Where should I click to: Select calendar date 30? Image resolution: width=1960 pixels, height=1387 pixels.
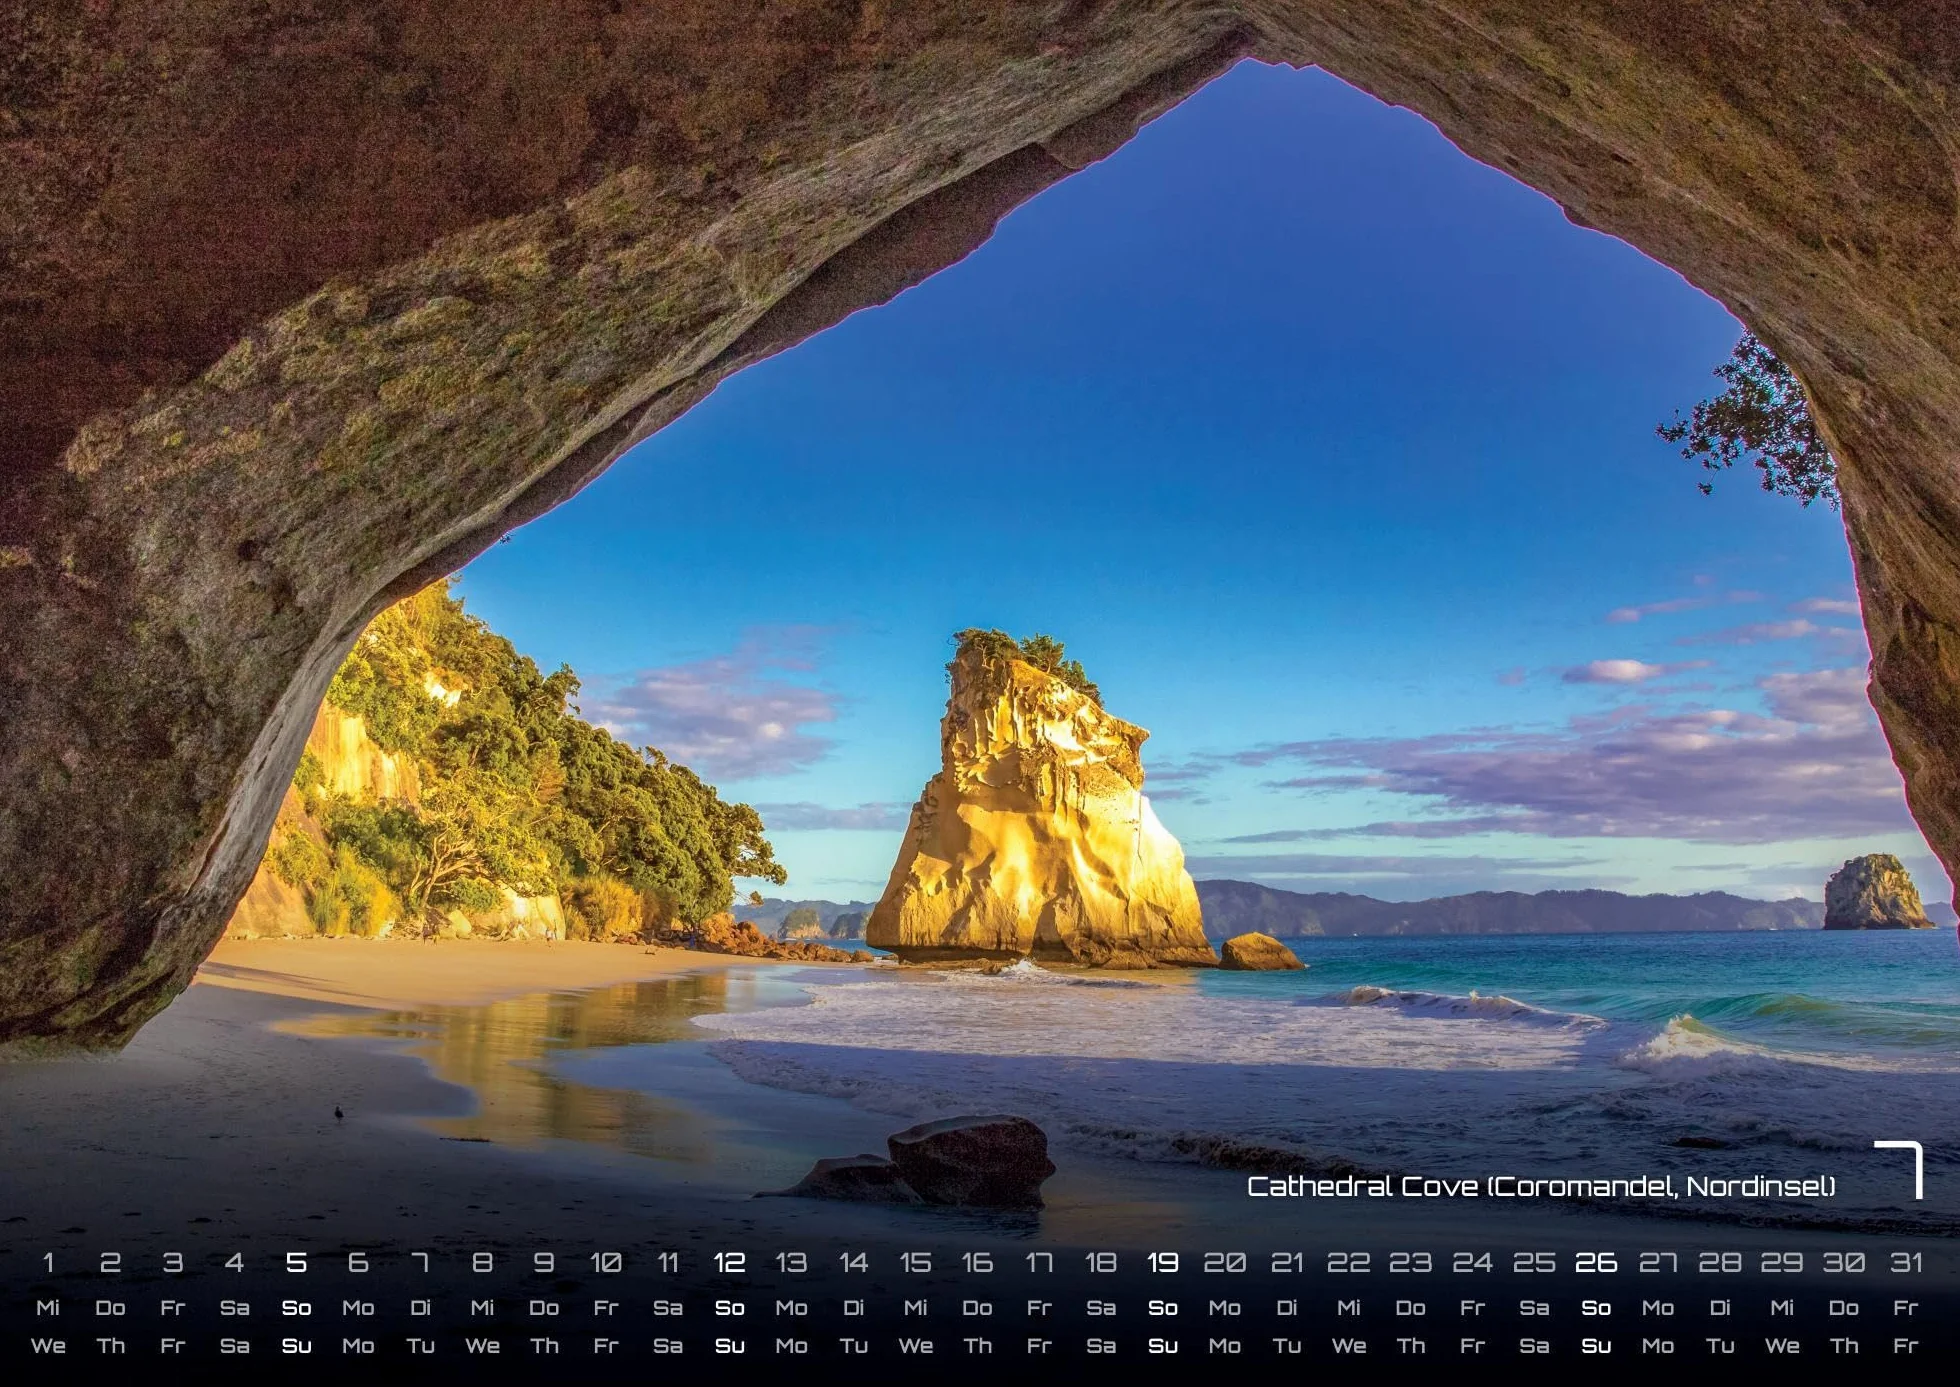coord(1844,1263)
